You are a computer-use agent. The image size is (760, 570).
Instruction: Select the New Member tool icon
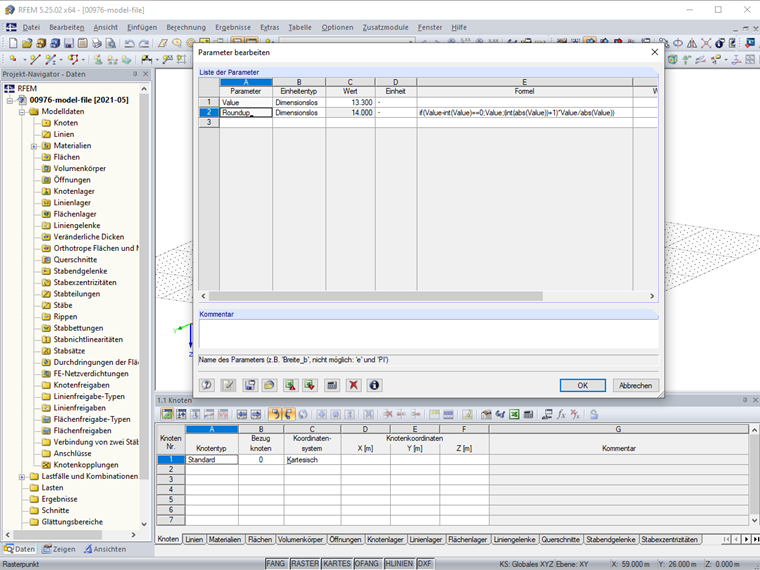click(50, 59)
